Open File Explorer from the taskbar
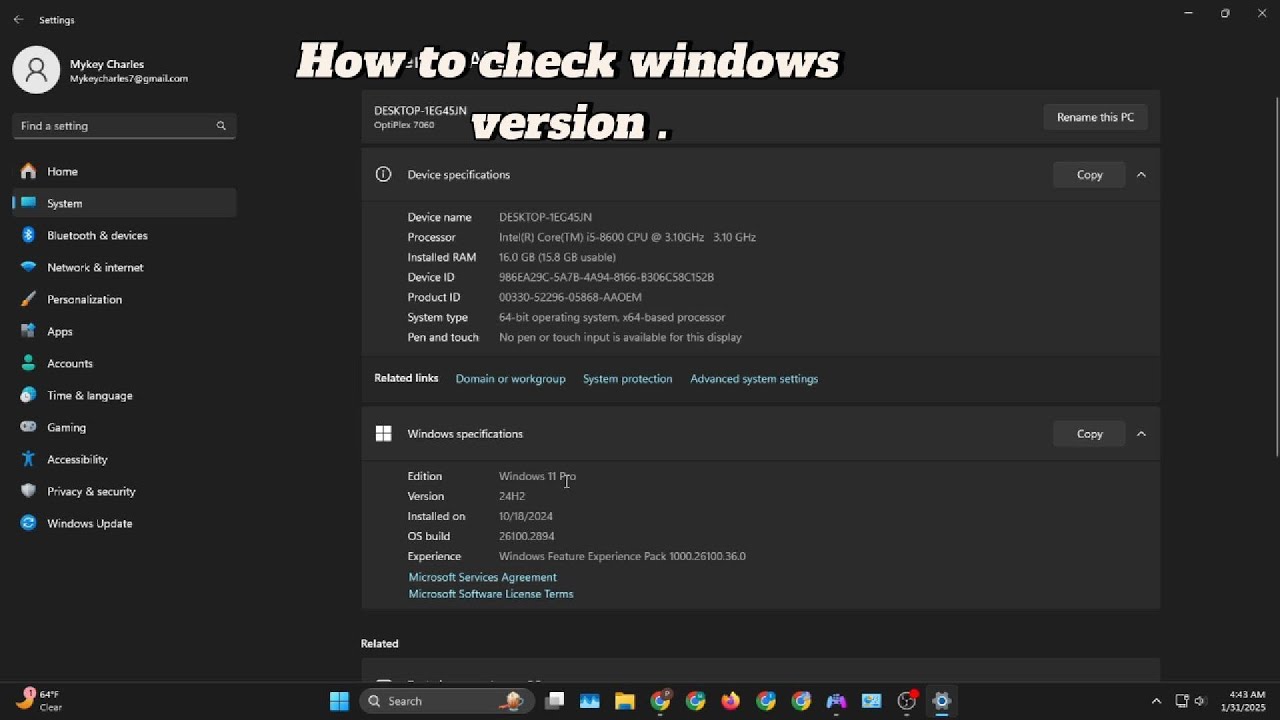The height and width of the screenshot is (720, 1280). (625, 701)
